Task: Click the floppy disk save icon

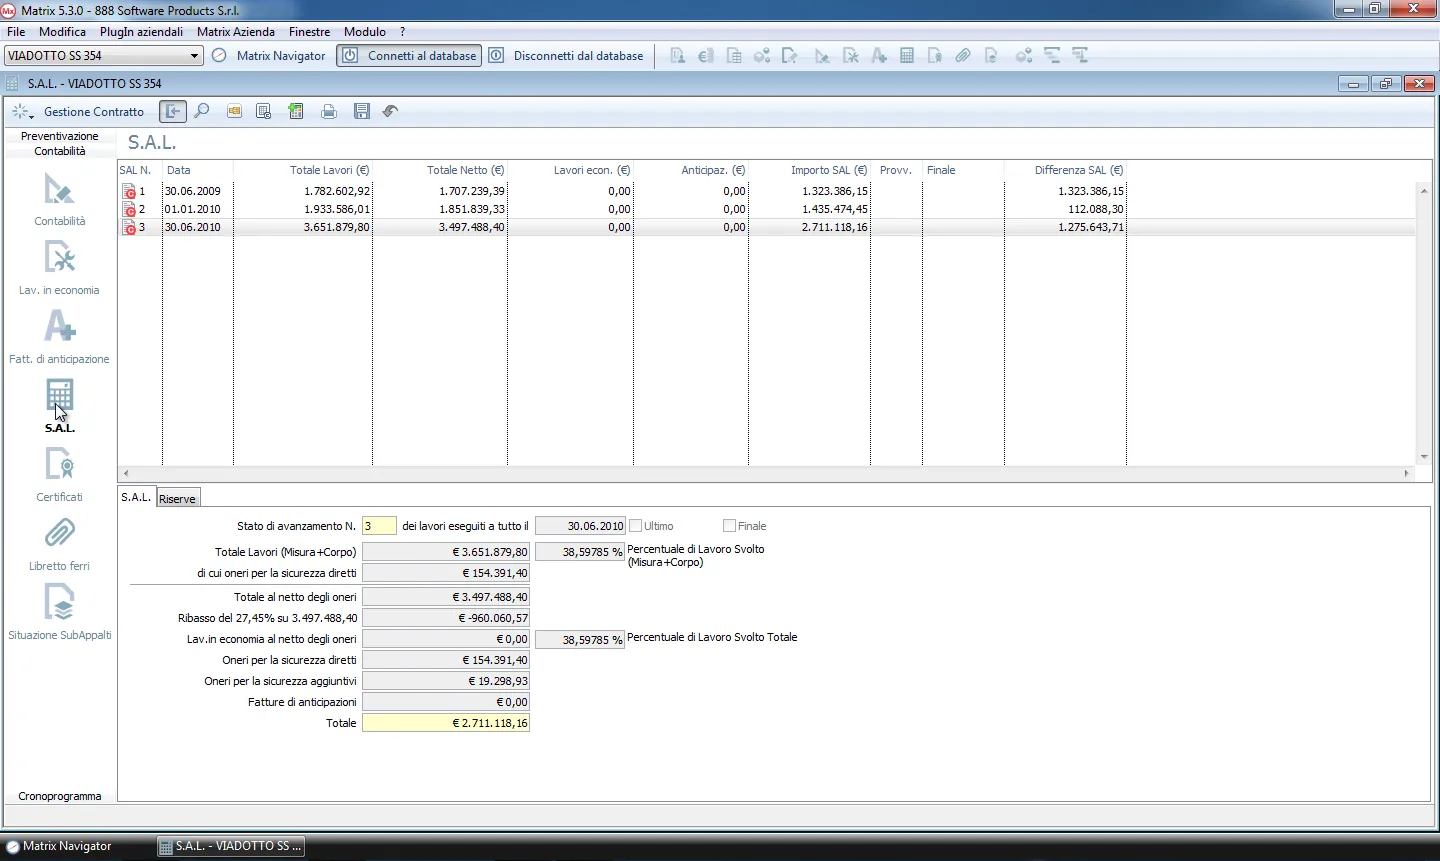Action: (x=362, y=112)
